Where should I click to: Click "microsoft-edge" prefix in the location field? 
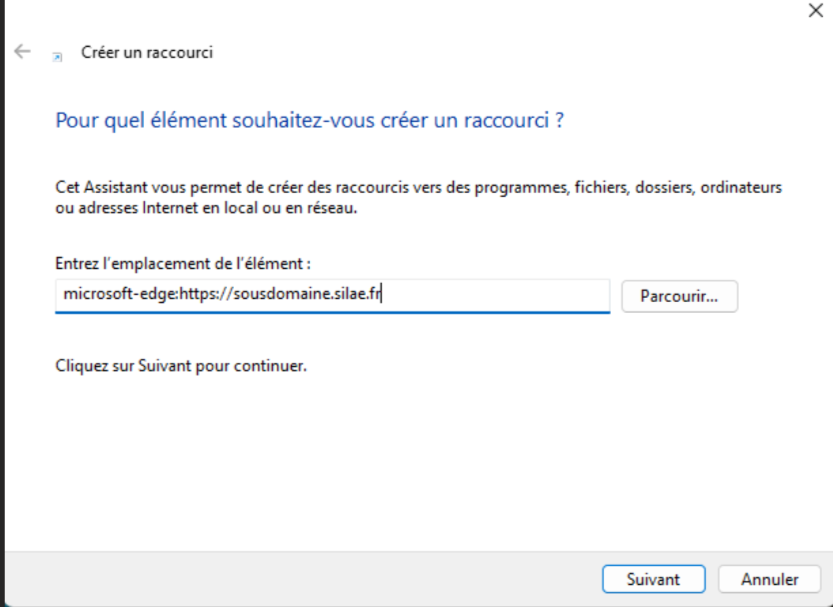[118, 296]
